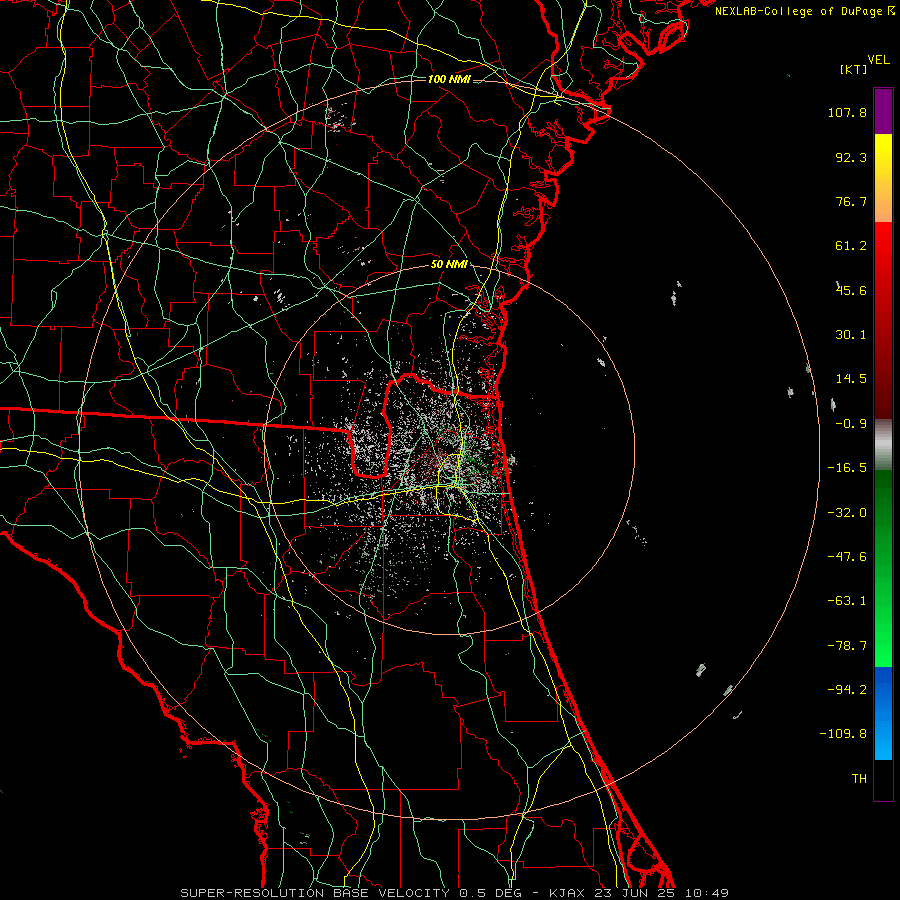Click the 100 NMI range ring label
Screen dimensions: 900x900
449,79
